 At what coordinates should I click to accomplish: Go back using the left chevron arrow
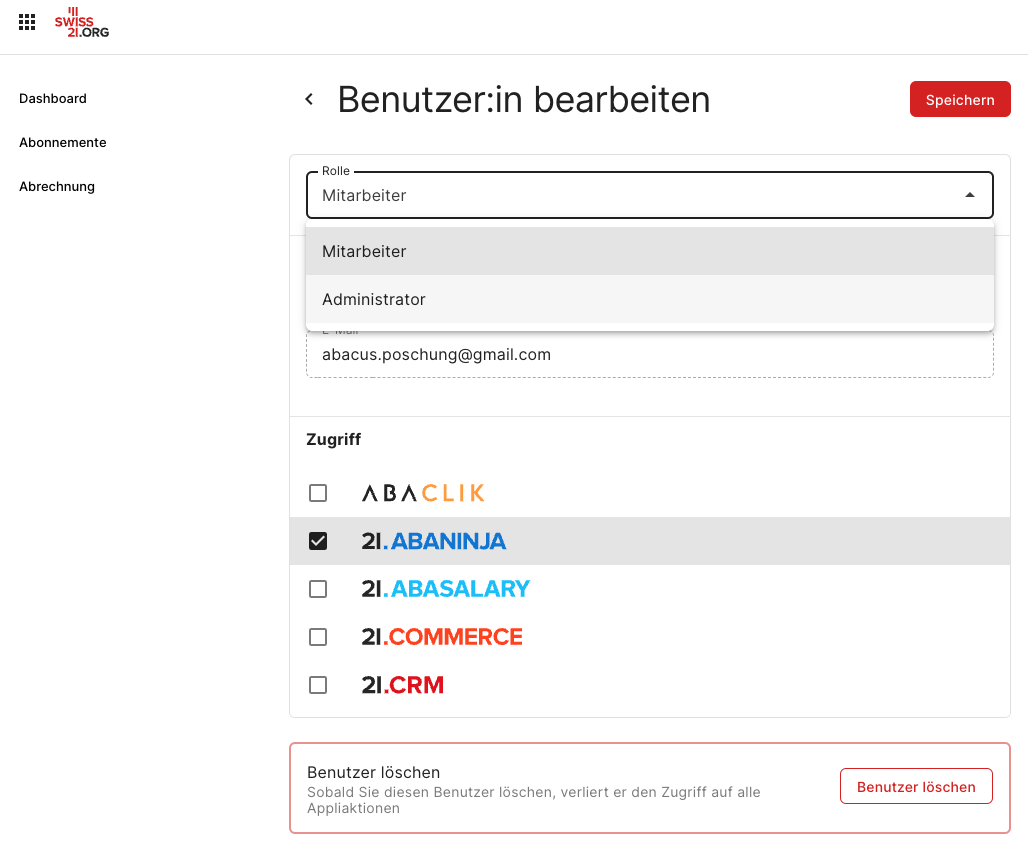point(309,99)
